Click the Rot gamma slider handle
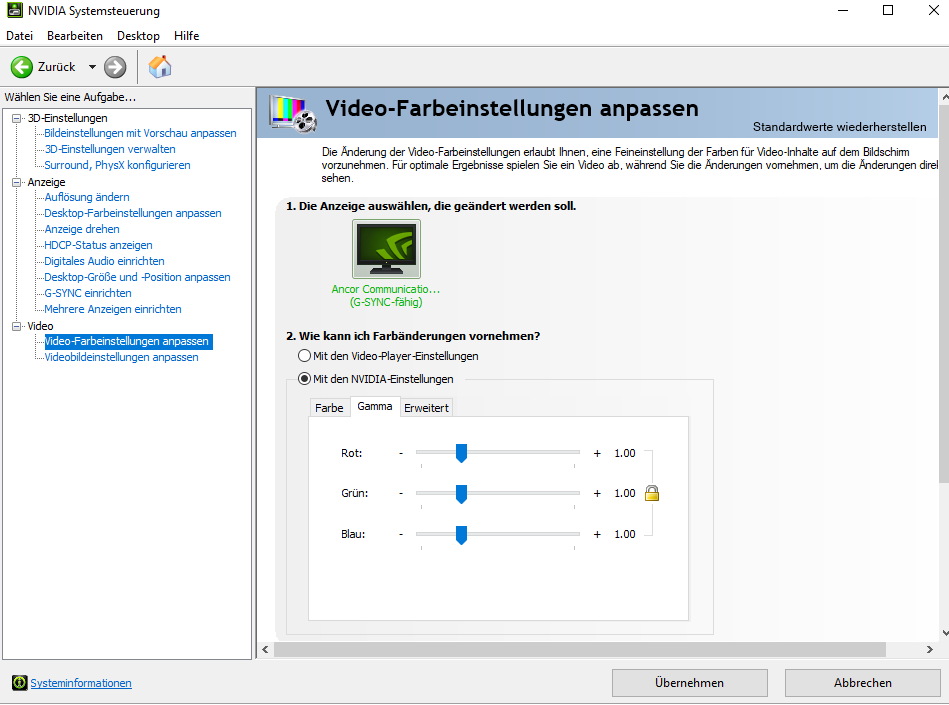The image size is (949, 705). tap(461, 453)
